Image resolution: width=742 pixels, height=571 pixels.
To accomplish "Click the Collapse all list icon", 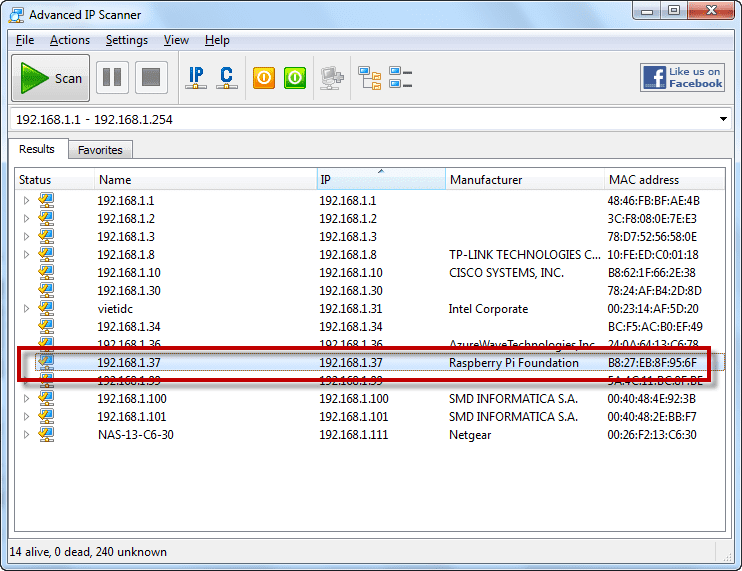I will click(x=401, y=78).
